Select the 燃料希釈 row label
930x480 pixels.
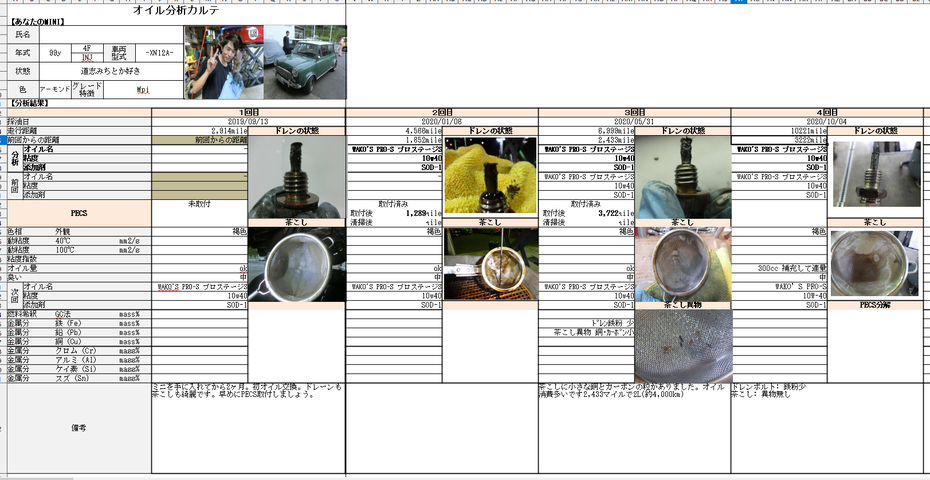[x=79, y=314]
